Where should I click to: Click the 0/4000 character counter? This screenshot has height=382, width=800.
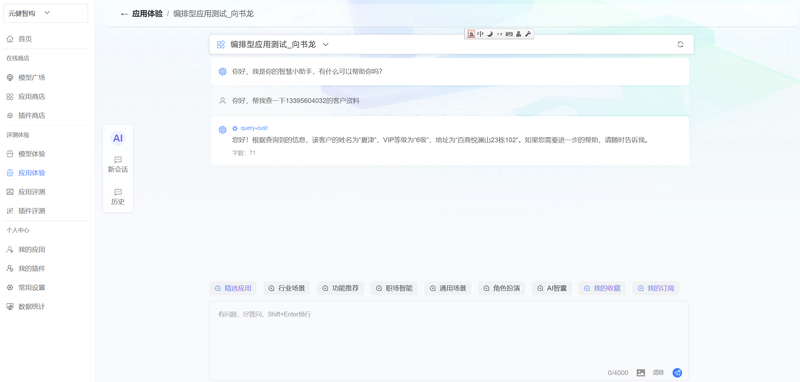[x=618, y=373]
